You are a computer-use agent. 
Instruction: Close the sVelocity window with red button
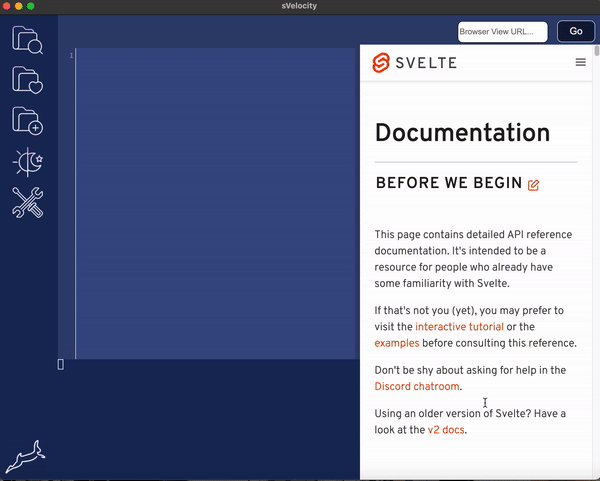point(7,6)
